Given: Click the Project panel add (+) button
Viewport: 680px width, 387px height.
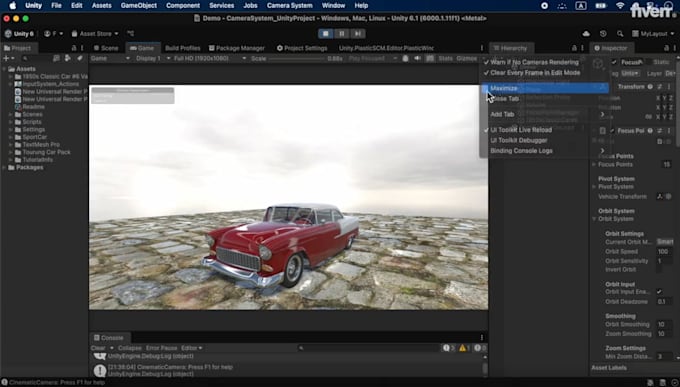Looking at the screenshot, I should (x=8, y=58).
